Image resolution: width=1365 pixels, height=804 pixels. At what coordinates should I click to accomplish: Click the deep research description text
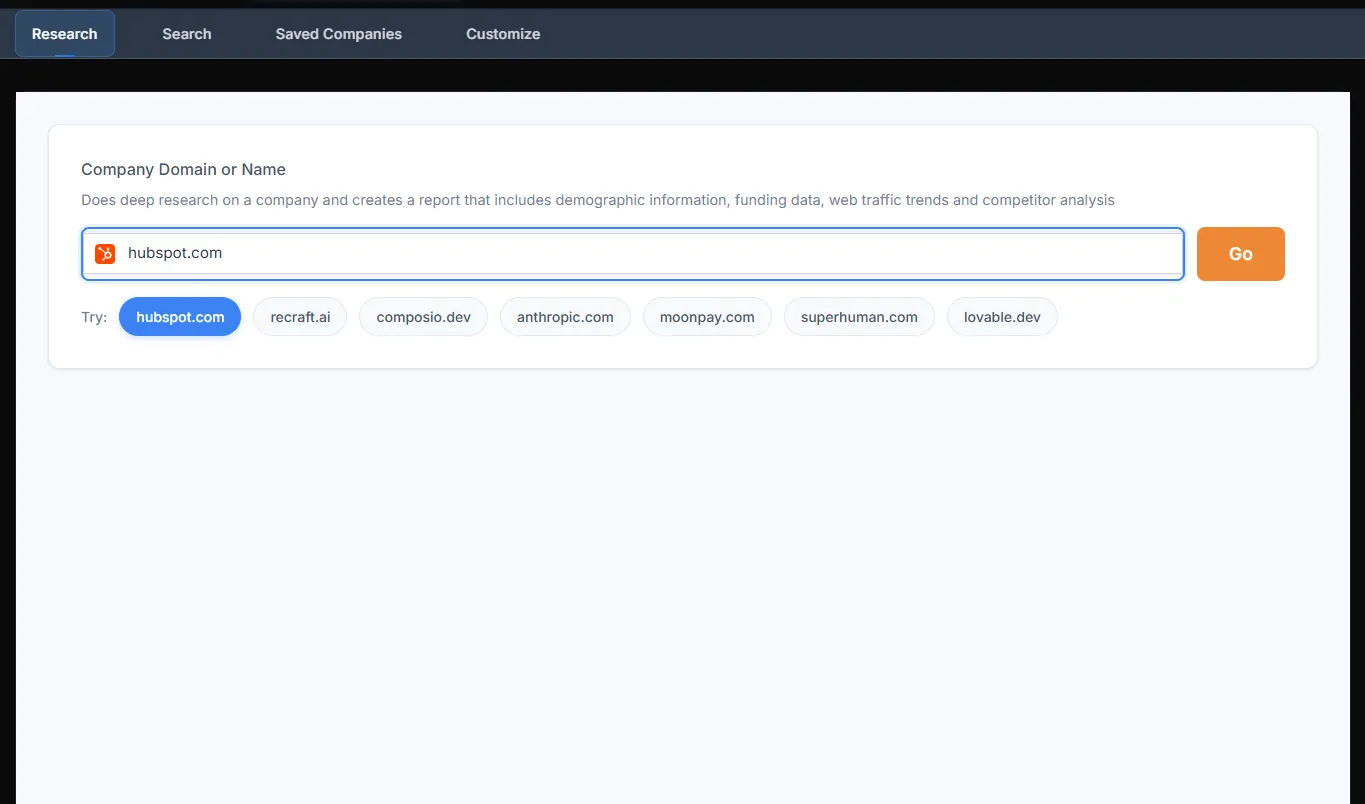pos(597,200)
